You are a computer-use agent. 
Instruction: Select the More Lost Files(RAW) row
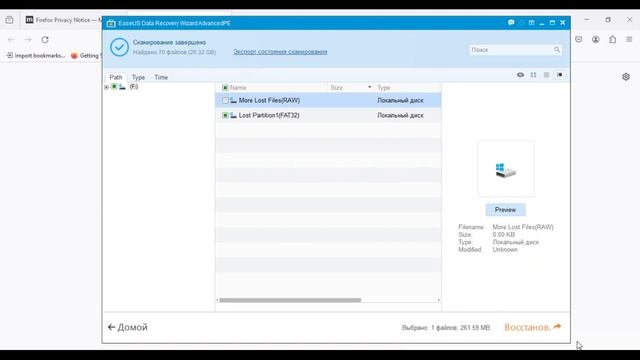point(328,100)
